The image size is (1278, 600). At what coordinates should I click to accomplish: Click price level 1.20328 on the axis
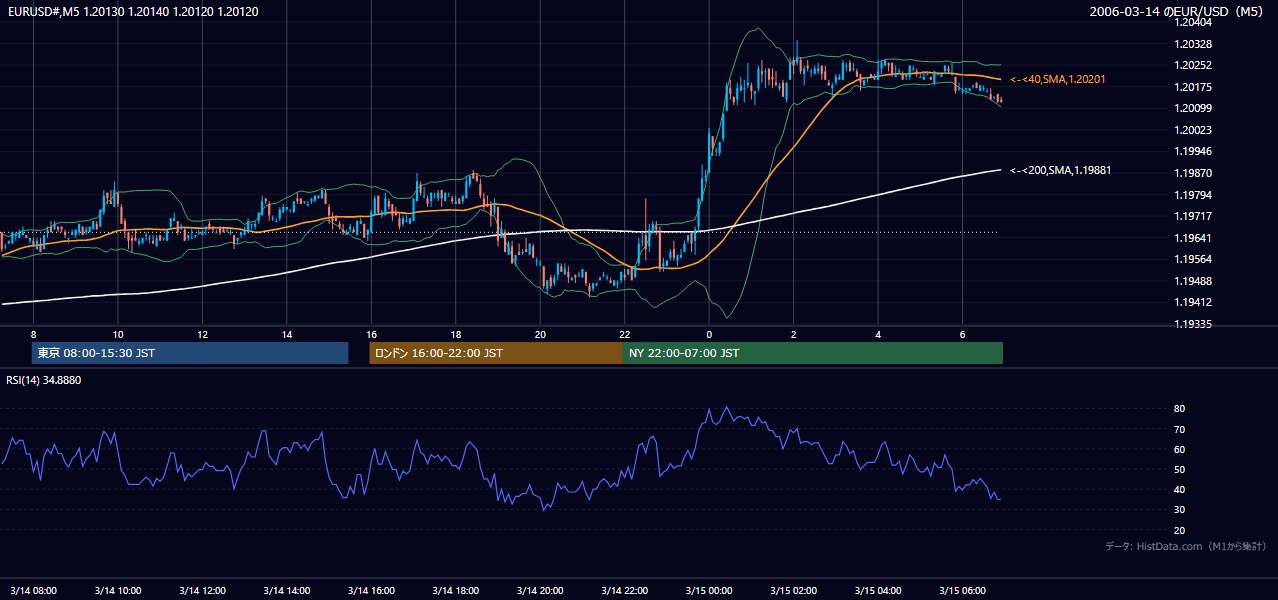tap(1193, 45)
